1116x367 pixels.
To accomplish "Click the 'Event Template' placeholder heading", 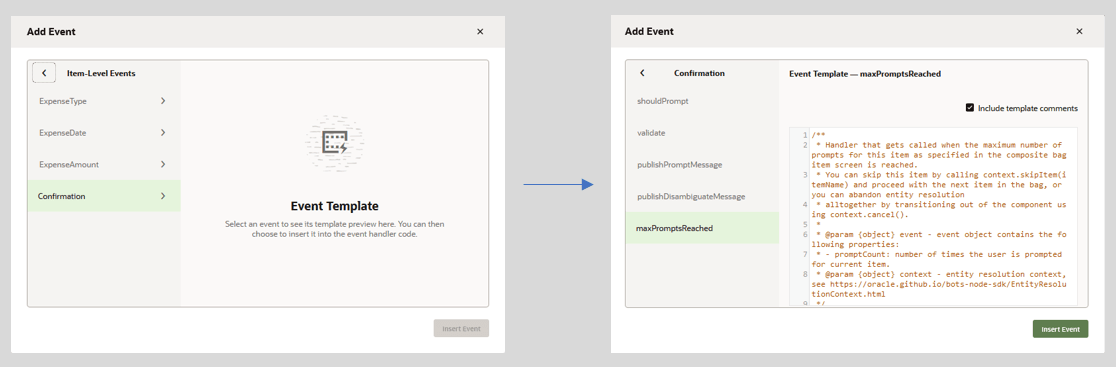I will click(335, 206).
